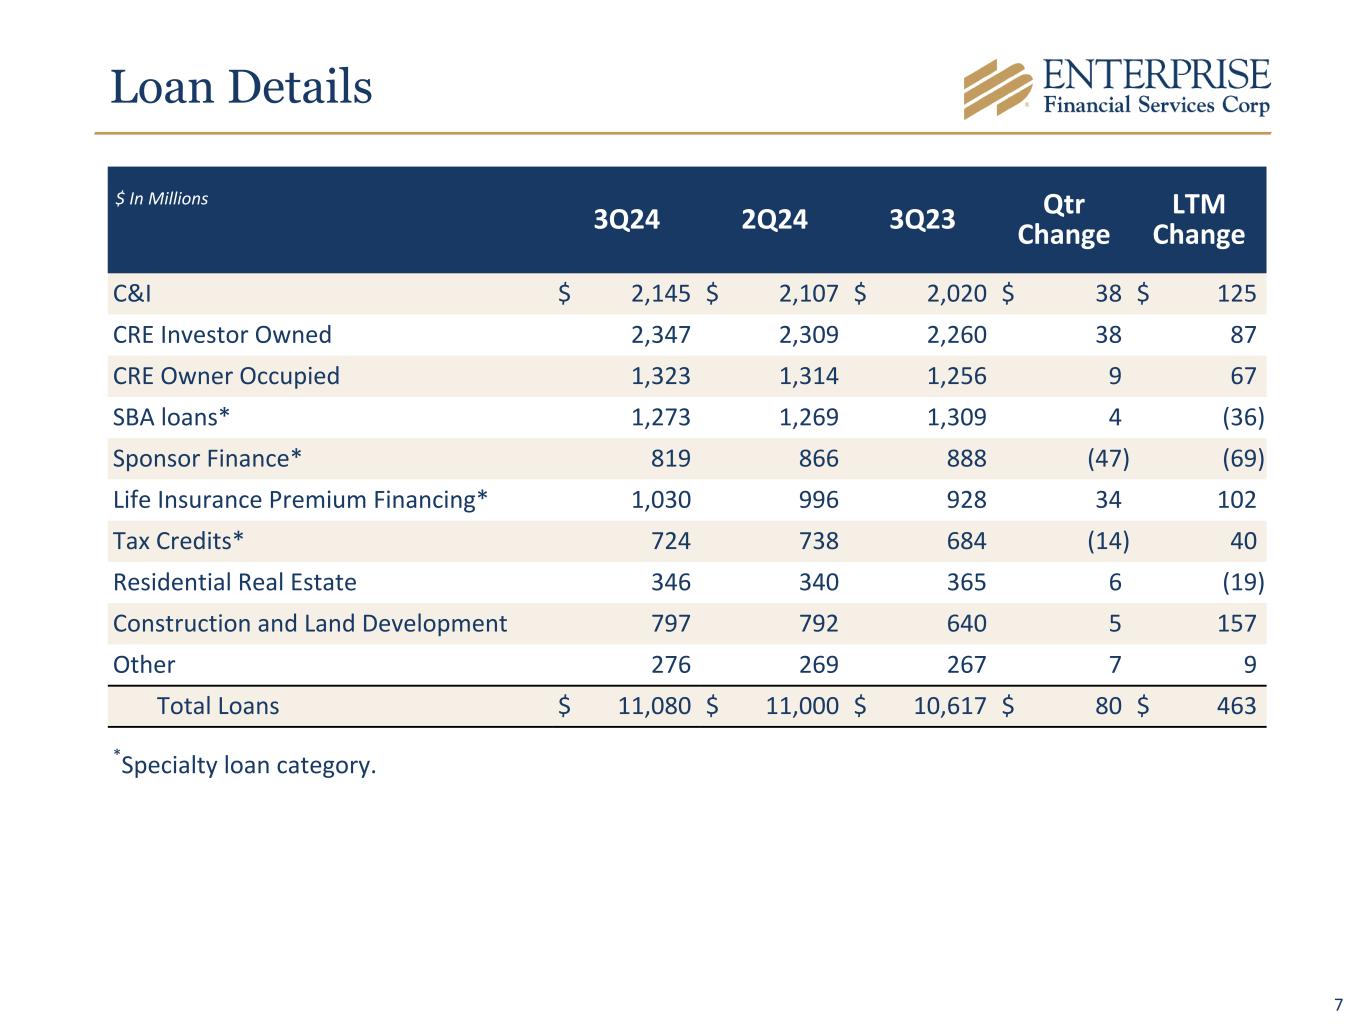The width and height of the screenshot is (1365, 1024).
Task: Select the Residential Real Estate row label
Action: click(234, 582)
